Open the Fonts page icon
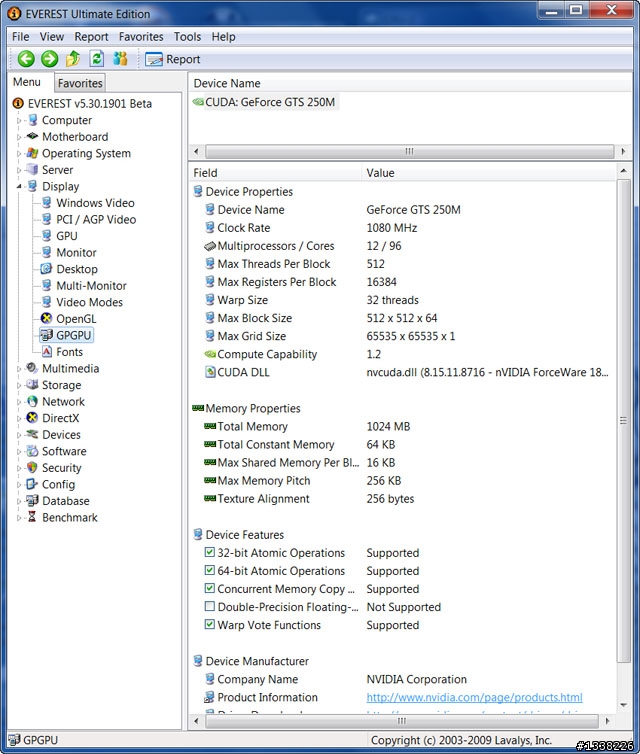 click(x=46, y=352)
